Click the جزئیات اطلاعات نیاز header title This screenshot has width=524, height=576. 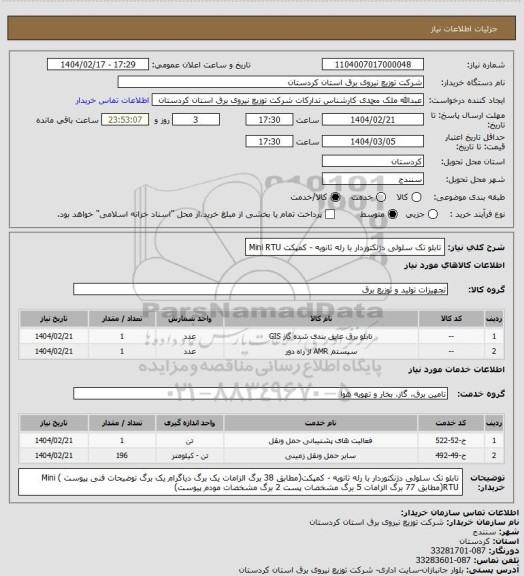coord(464,29)
